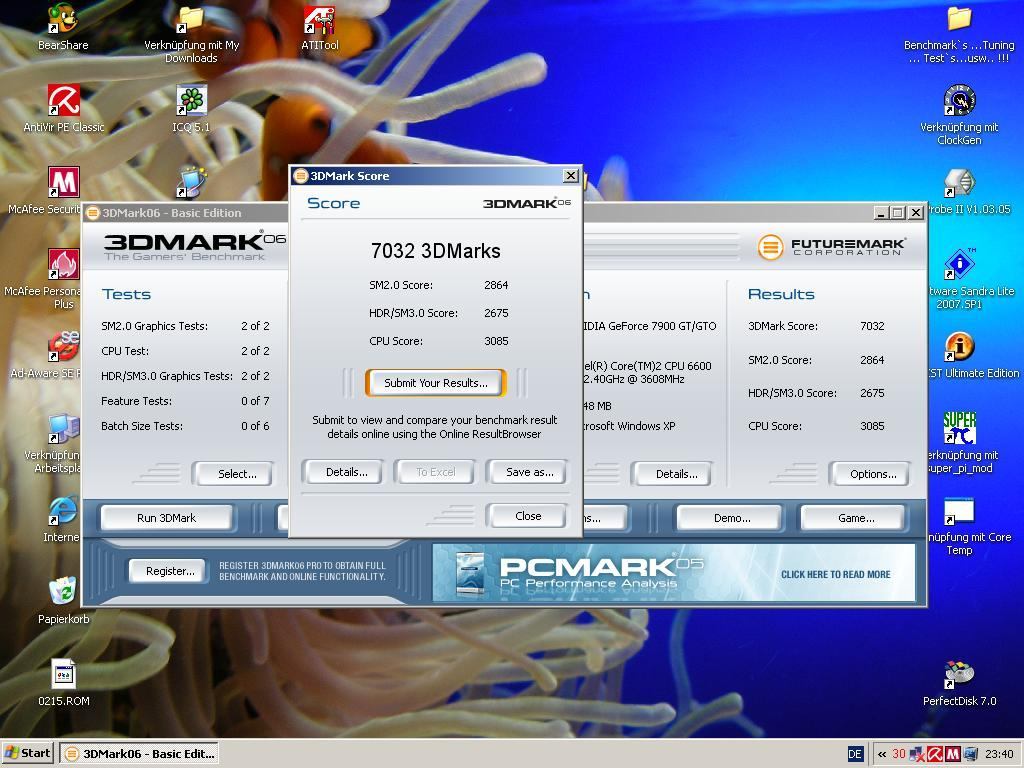Click 'HDR/SM3.0 Score:' in the score dialog
Screen dimensions: 1024x768
tap(413, 313)
